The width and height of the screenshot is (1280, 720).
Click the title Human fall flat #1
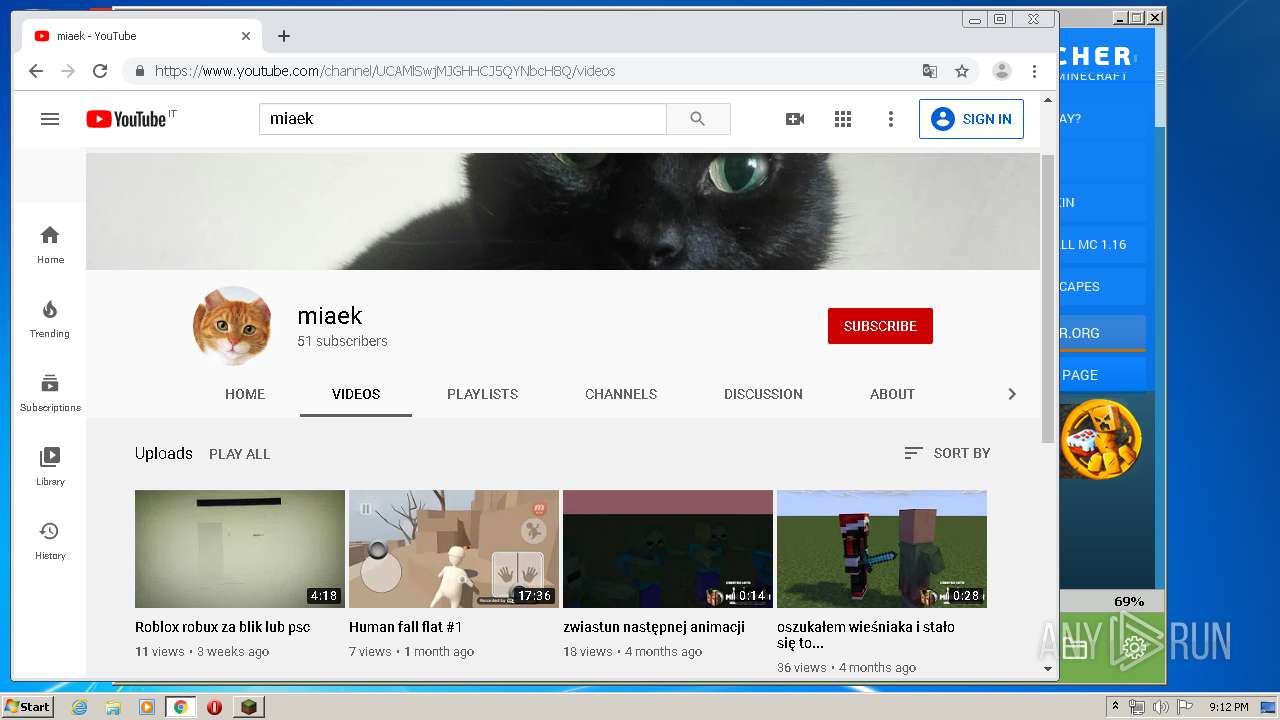405,627
